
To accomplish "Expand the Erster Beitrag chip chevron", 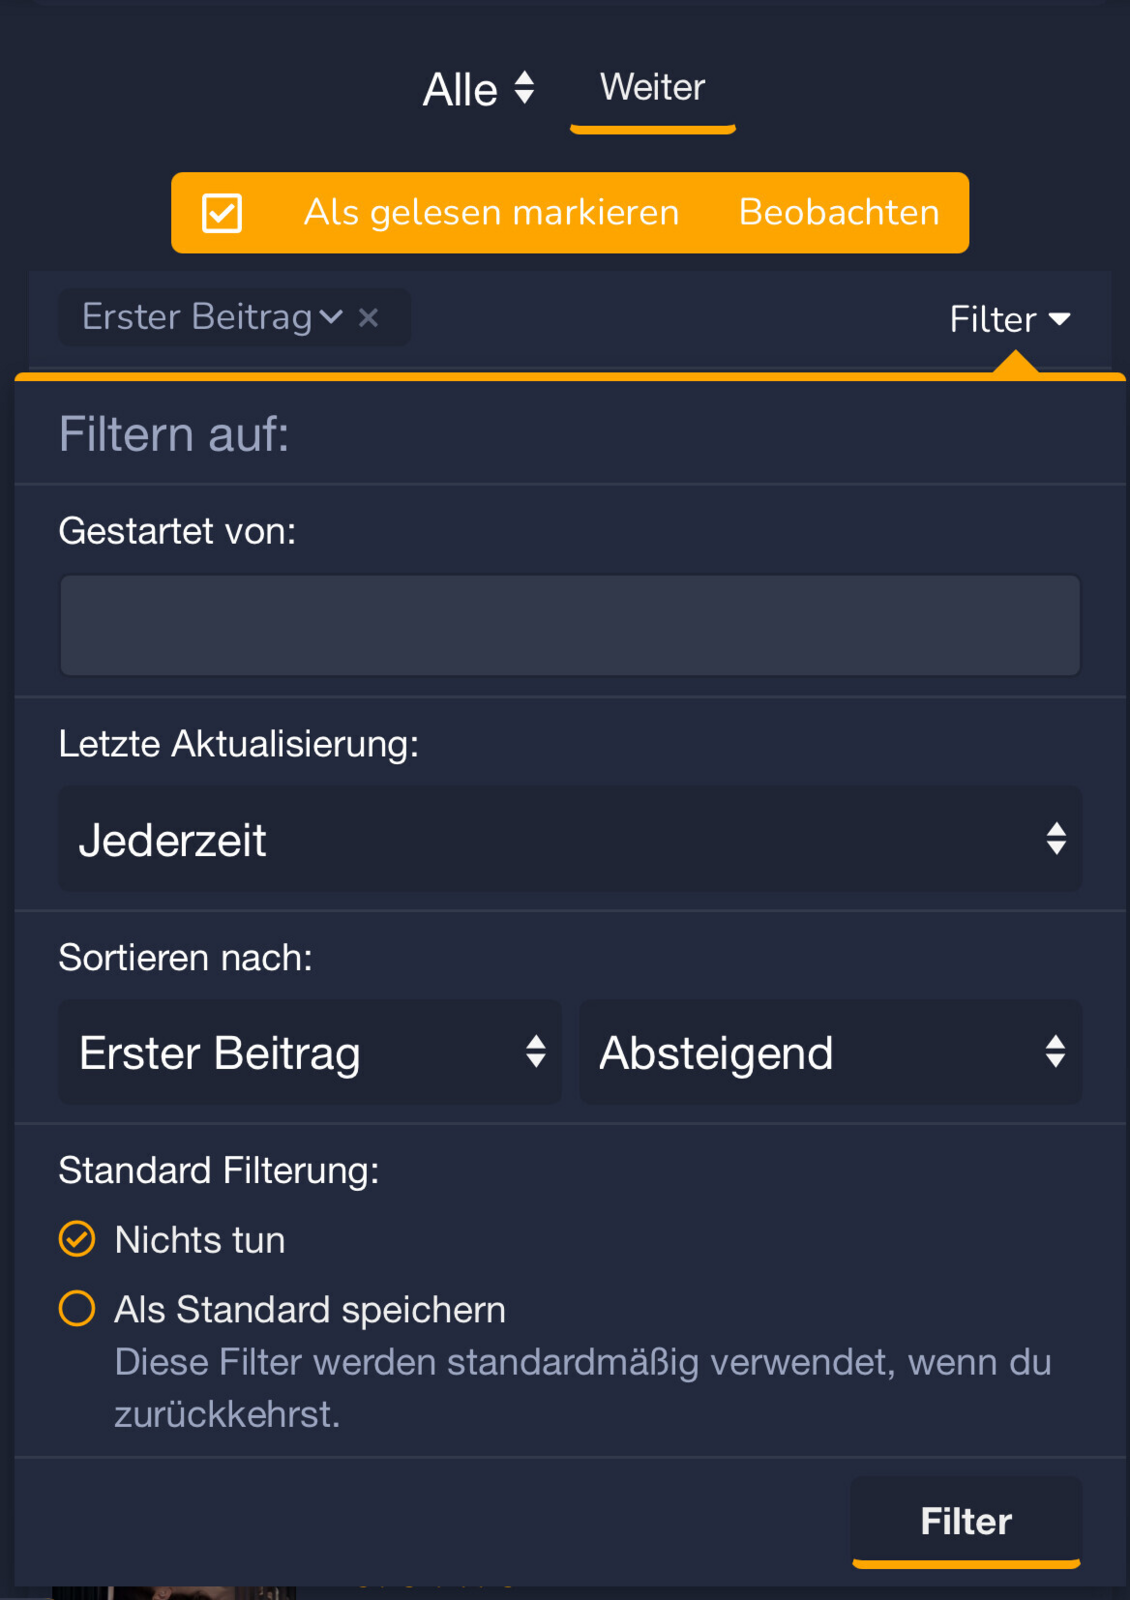I will (331, 318).
